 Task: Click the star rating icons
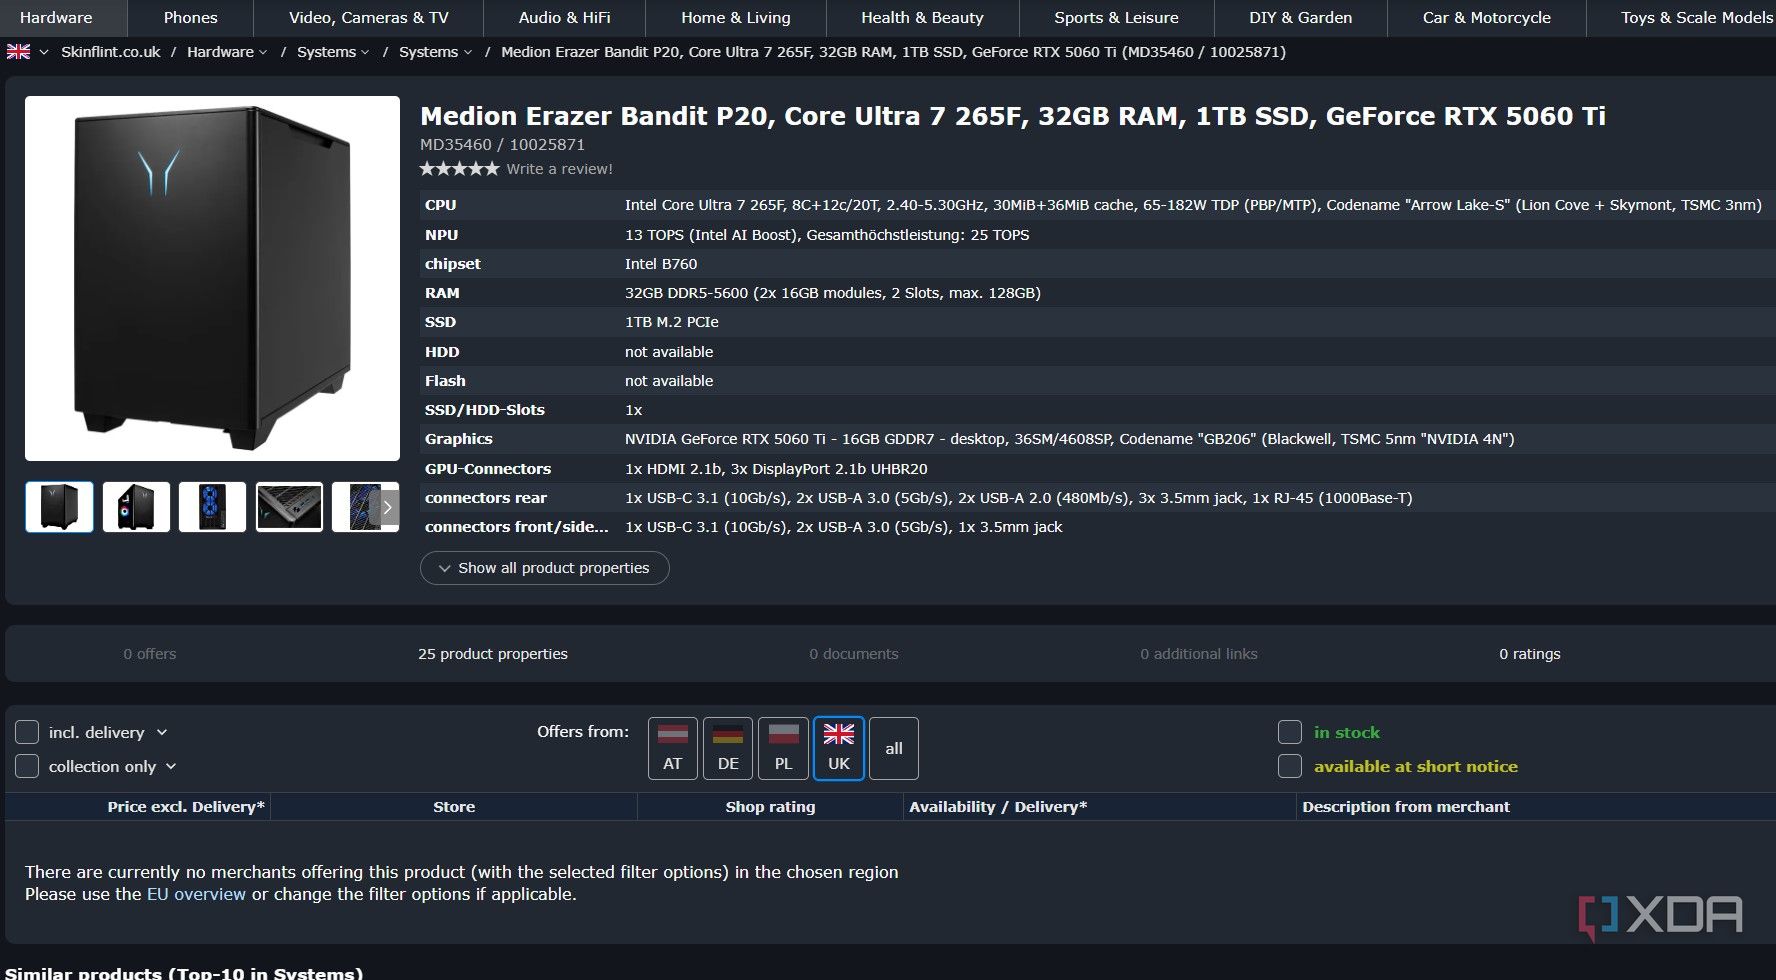tap(459, 169)
